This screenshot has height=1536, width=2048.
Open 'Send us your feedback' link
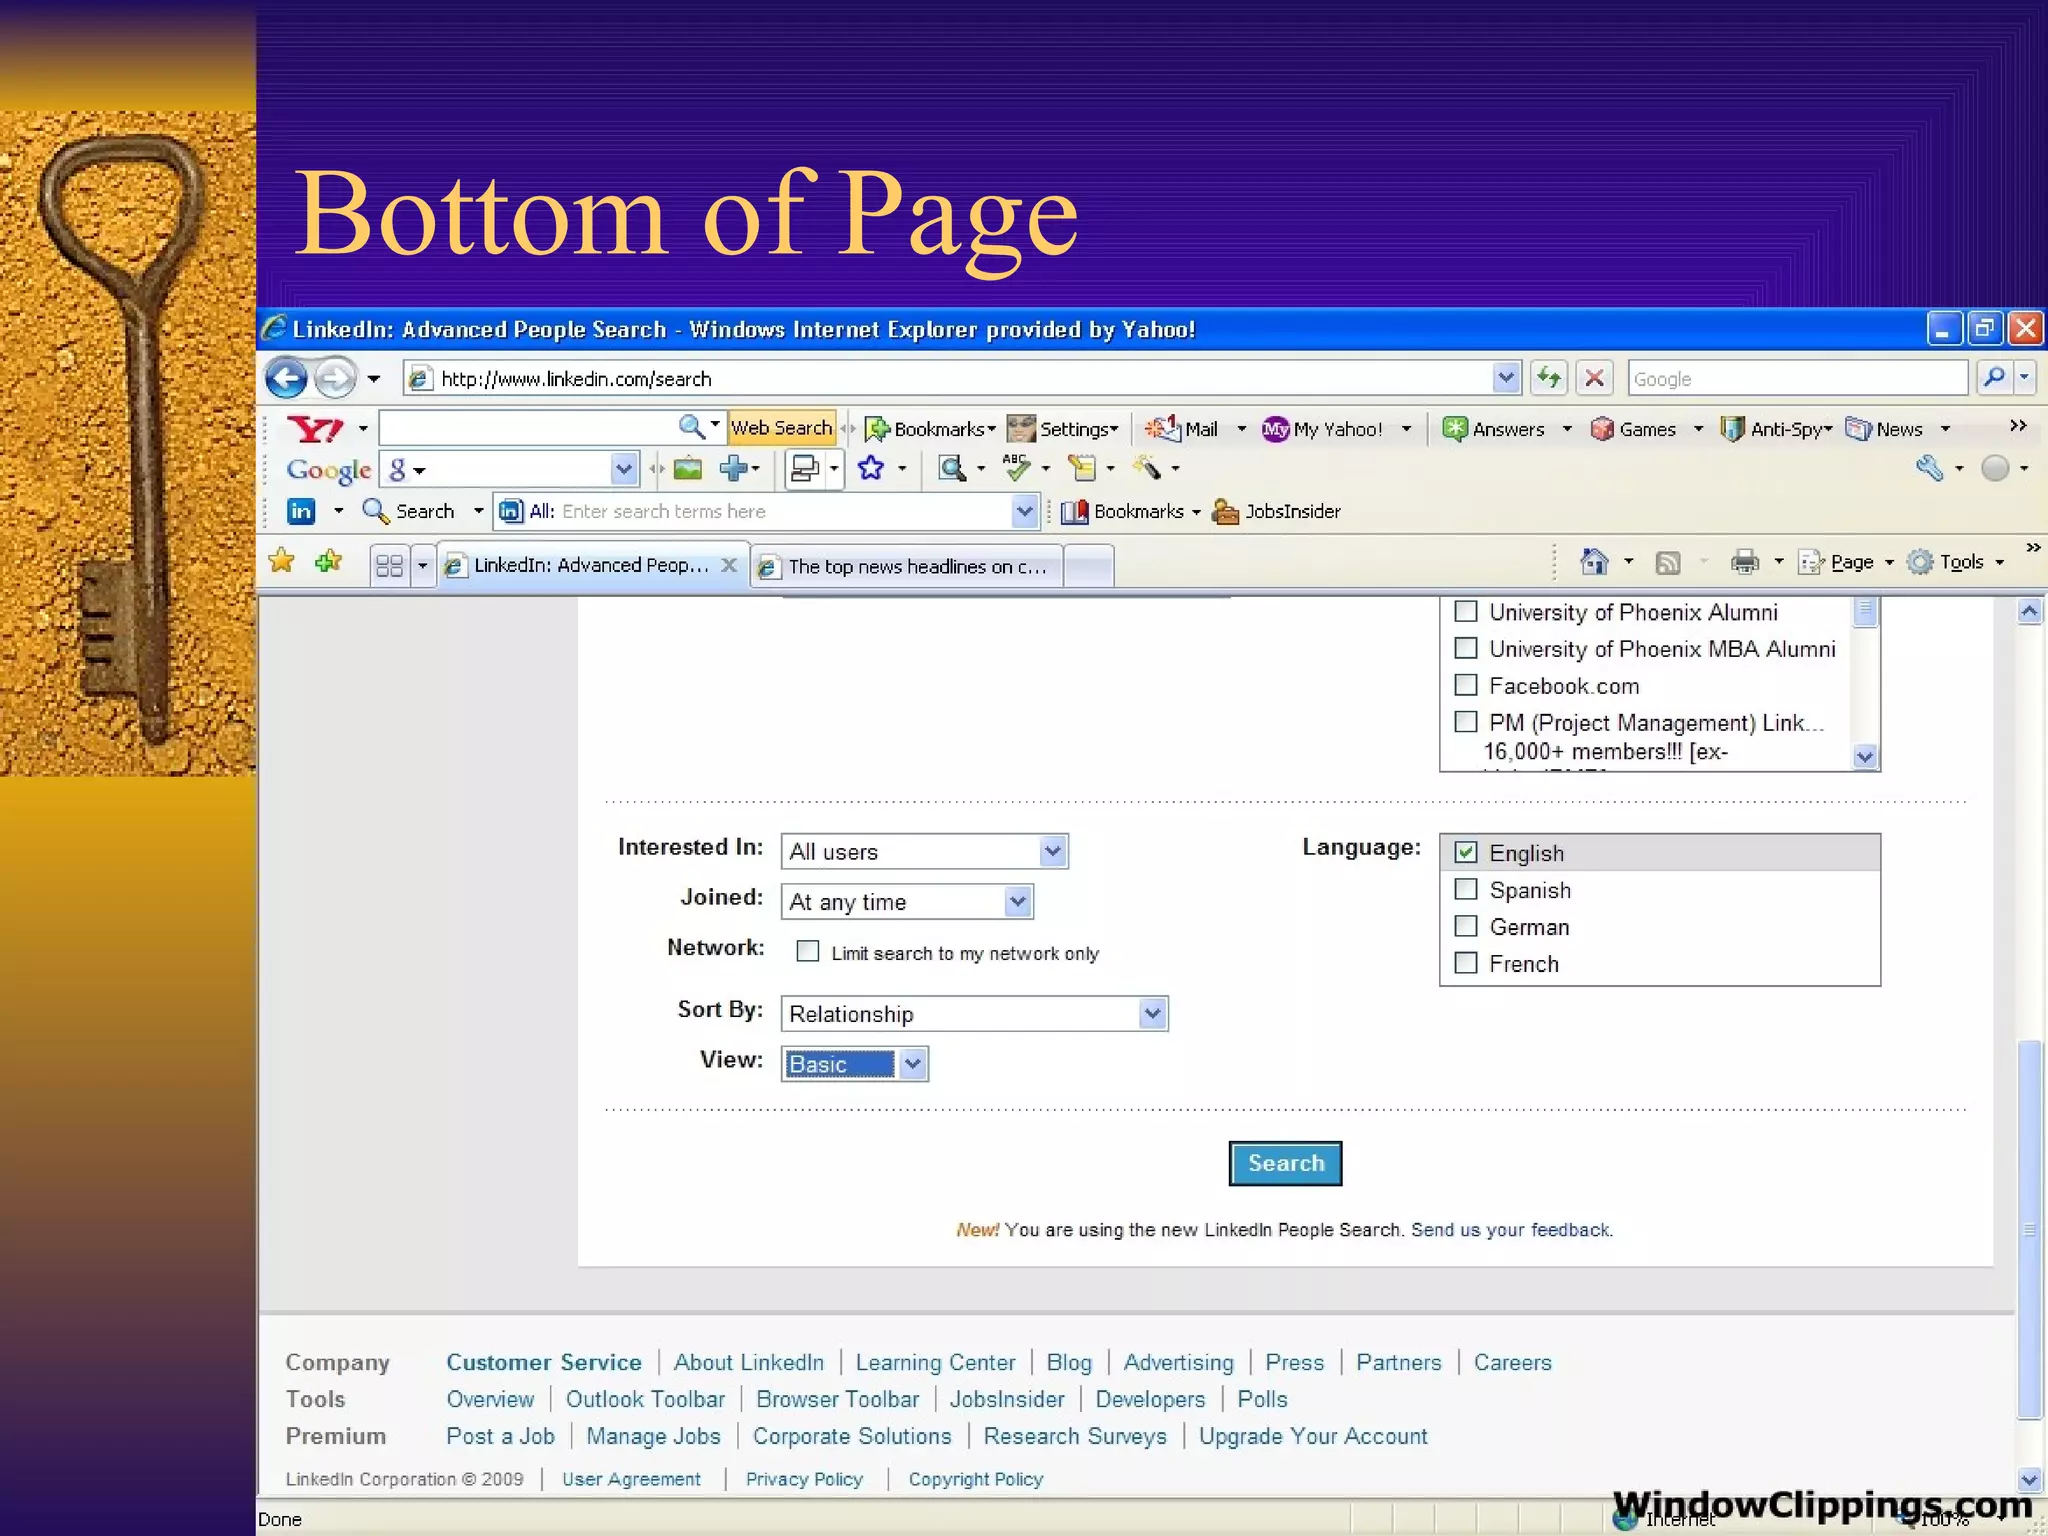1511,1230
